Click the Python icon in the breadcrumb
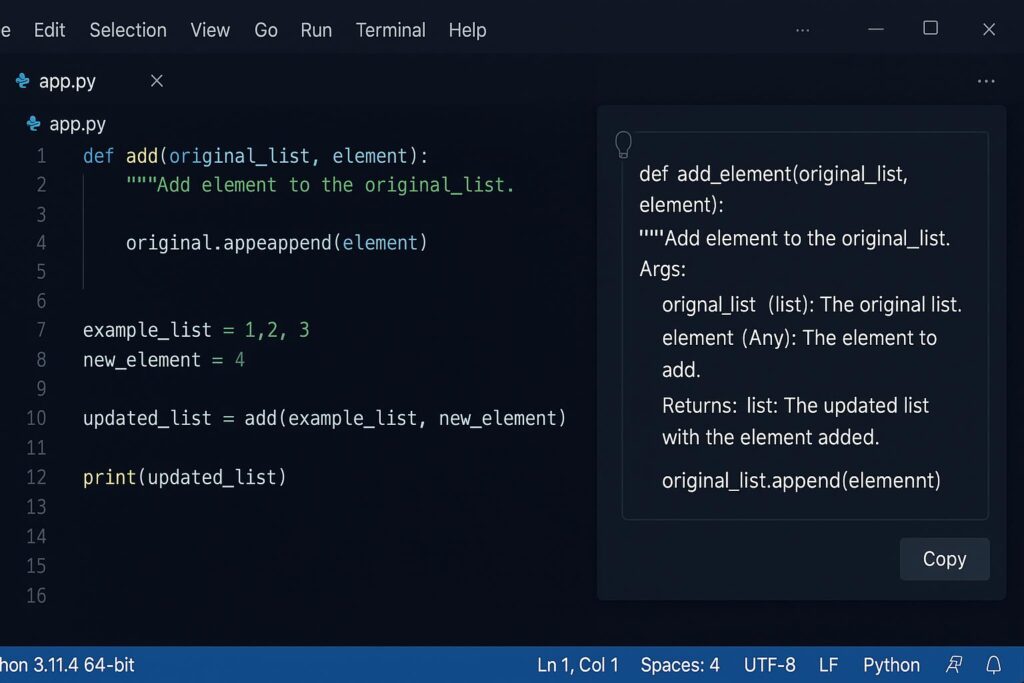The image size is (1024, 683). tap(33, 123)
